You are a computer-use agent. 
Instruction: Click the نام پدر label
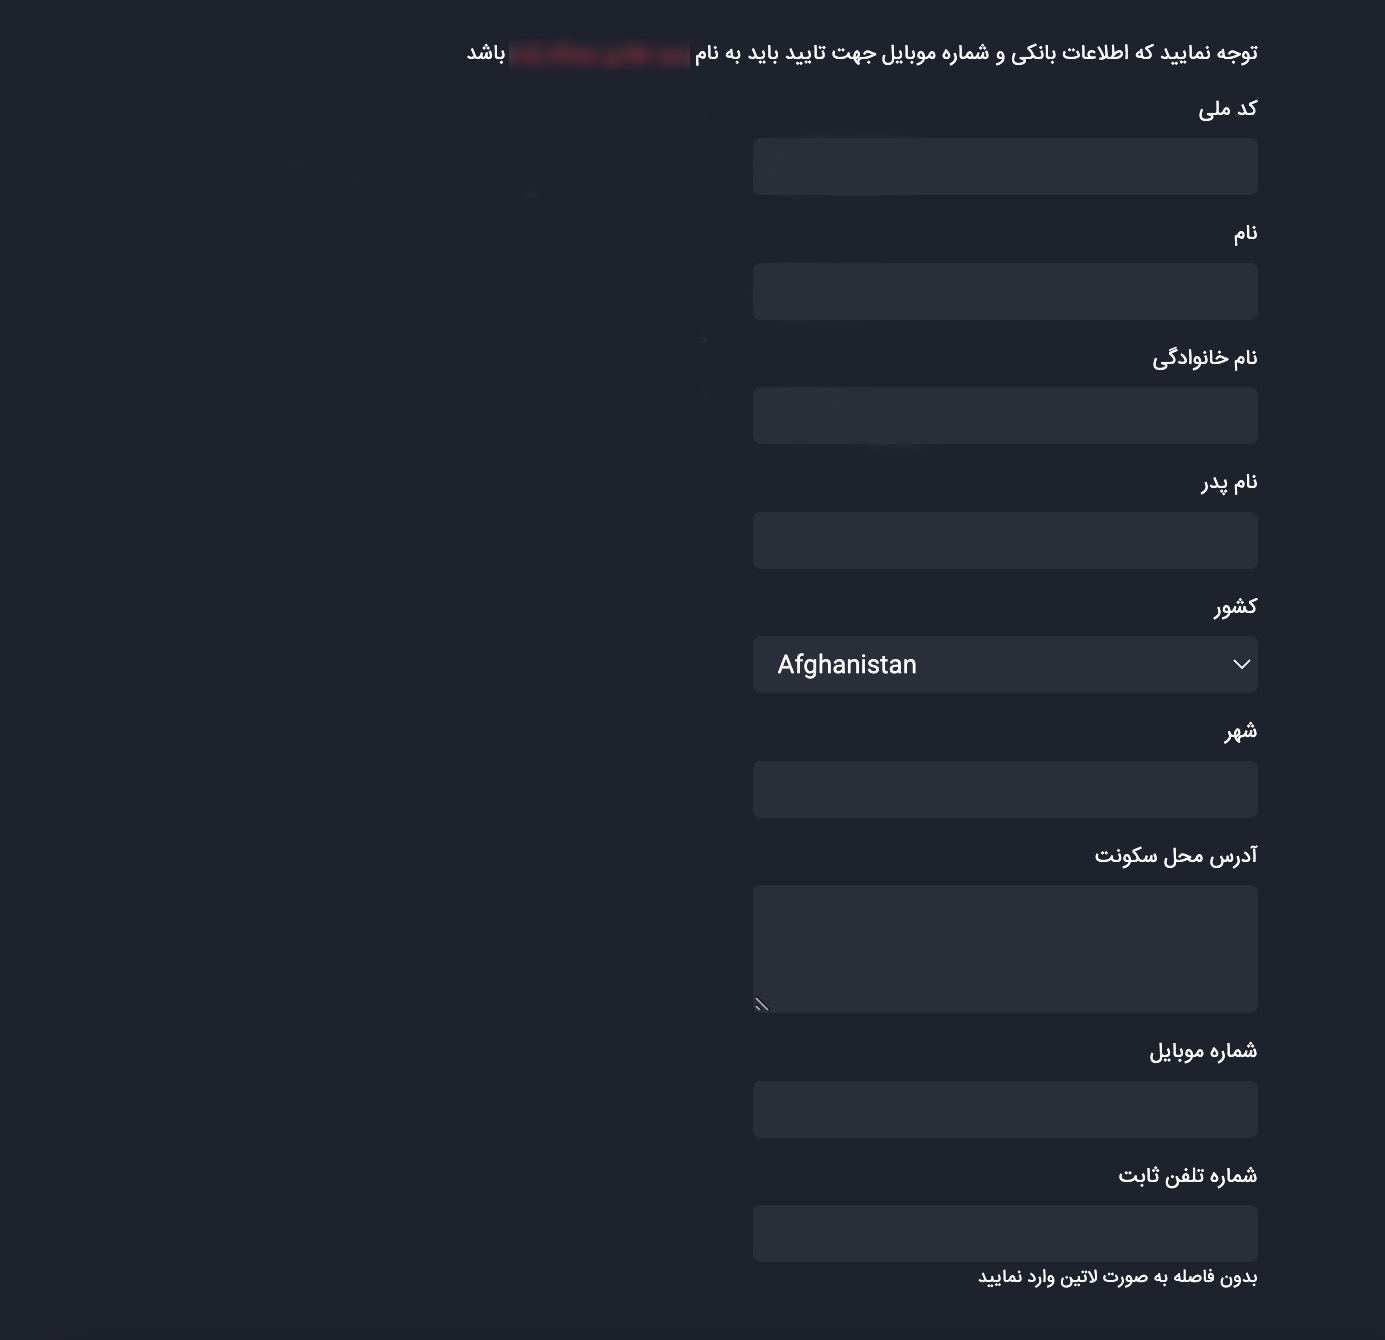[x=1228, y=483]
